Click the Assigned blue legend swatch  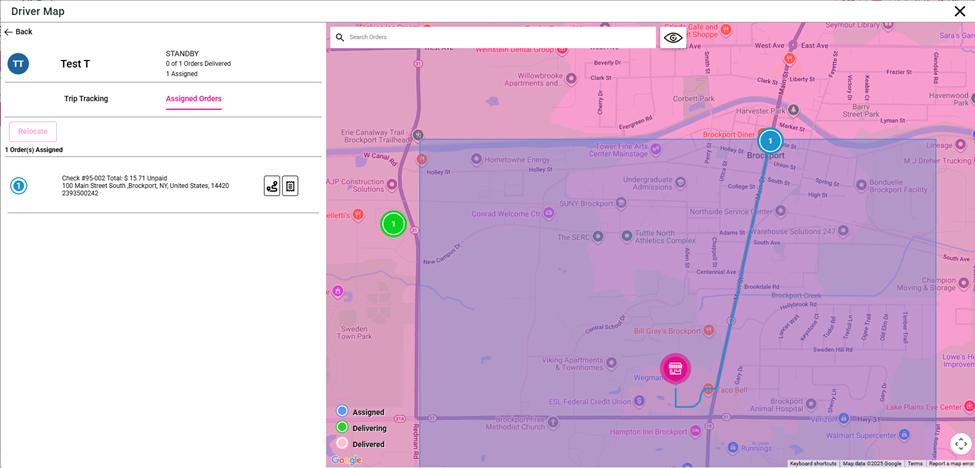342,411
